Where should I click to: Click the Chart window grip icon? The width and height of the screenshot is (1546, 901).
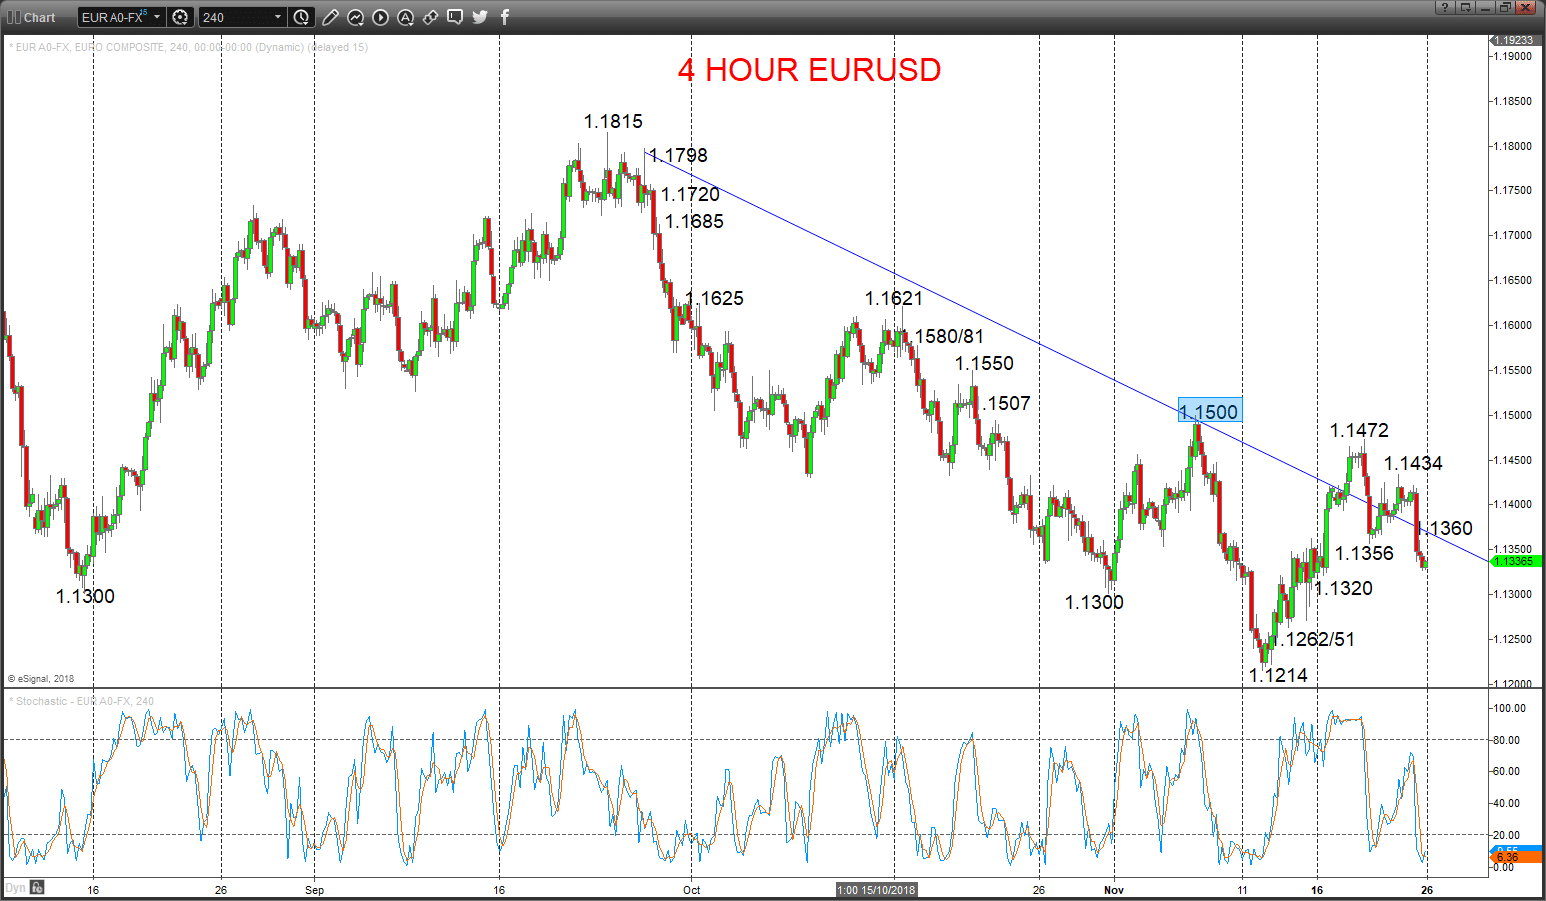(x=14, y=17)
